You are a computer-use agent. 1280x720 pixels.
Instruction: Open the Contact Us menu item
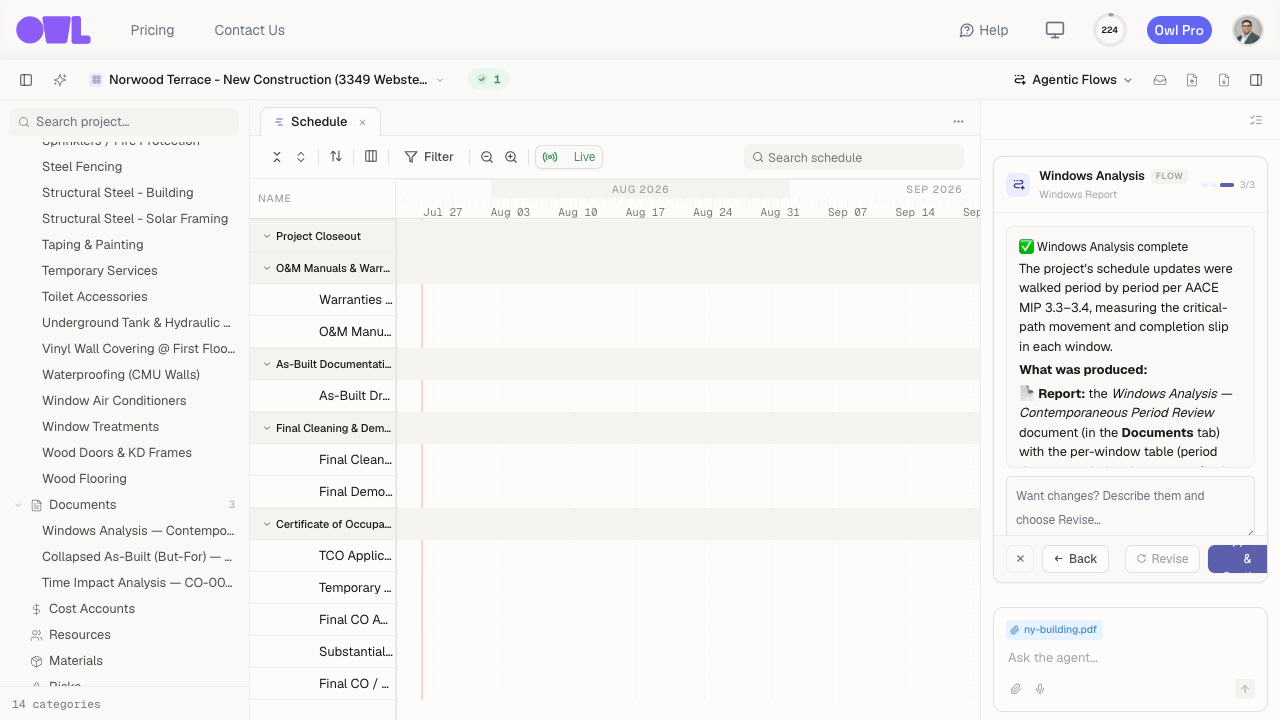point(249,30)
